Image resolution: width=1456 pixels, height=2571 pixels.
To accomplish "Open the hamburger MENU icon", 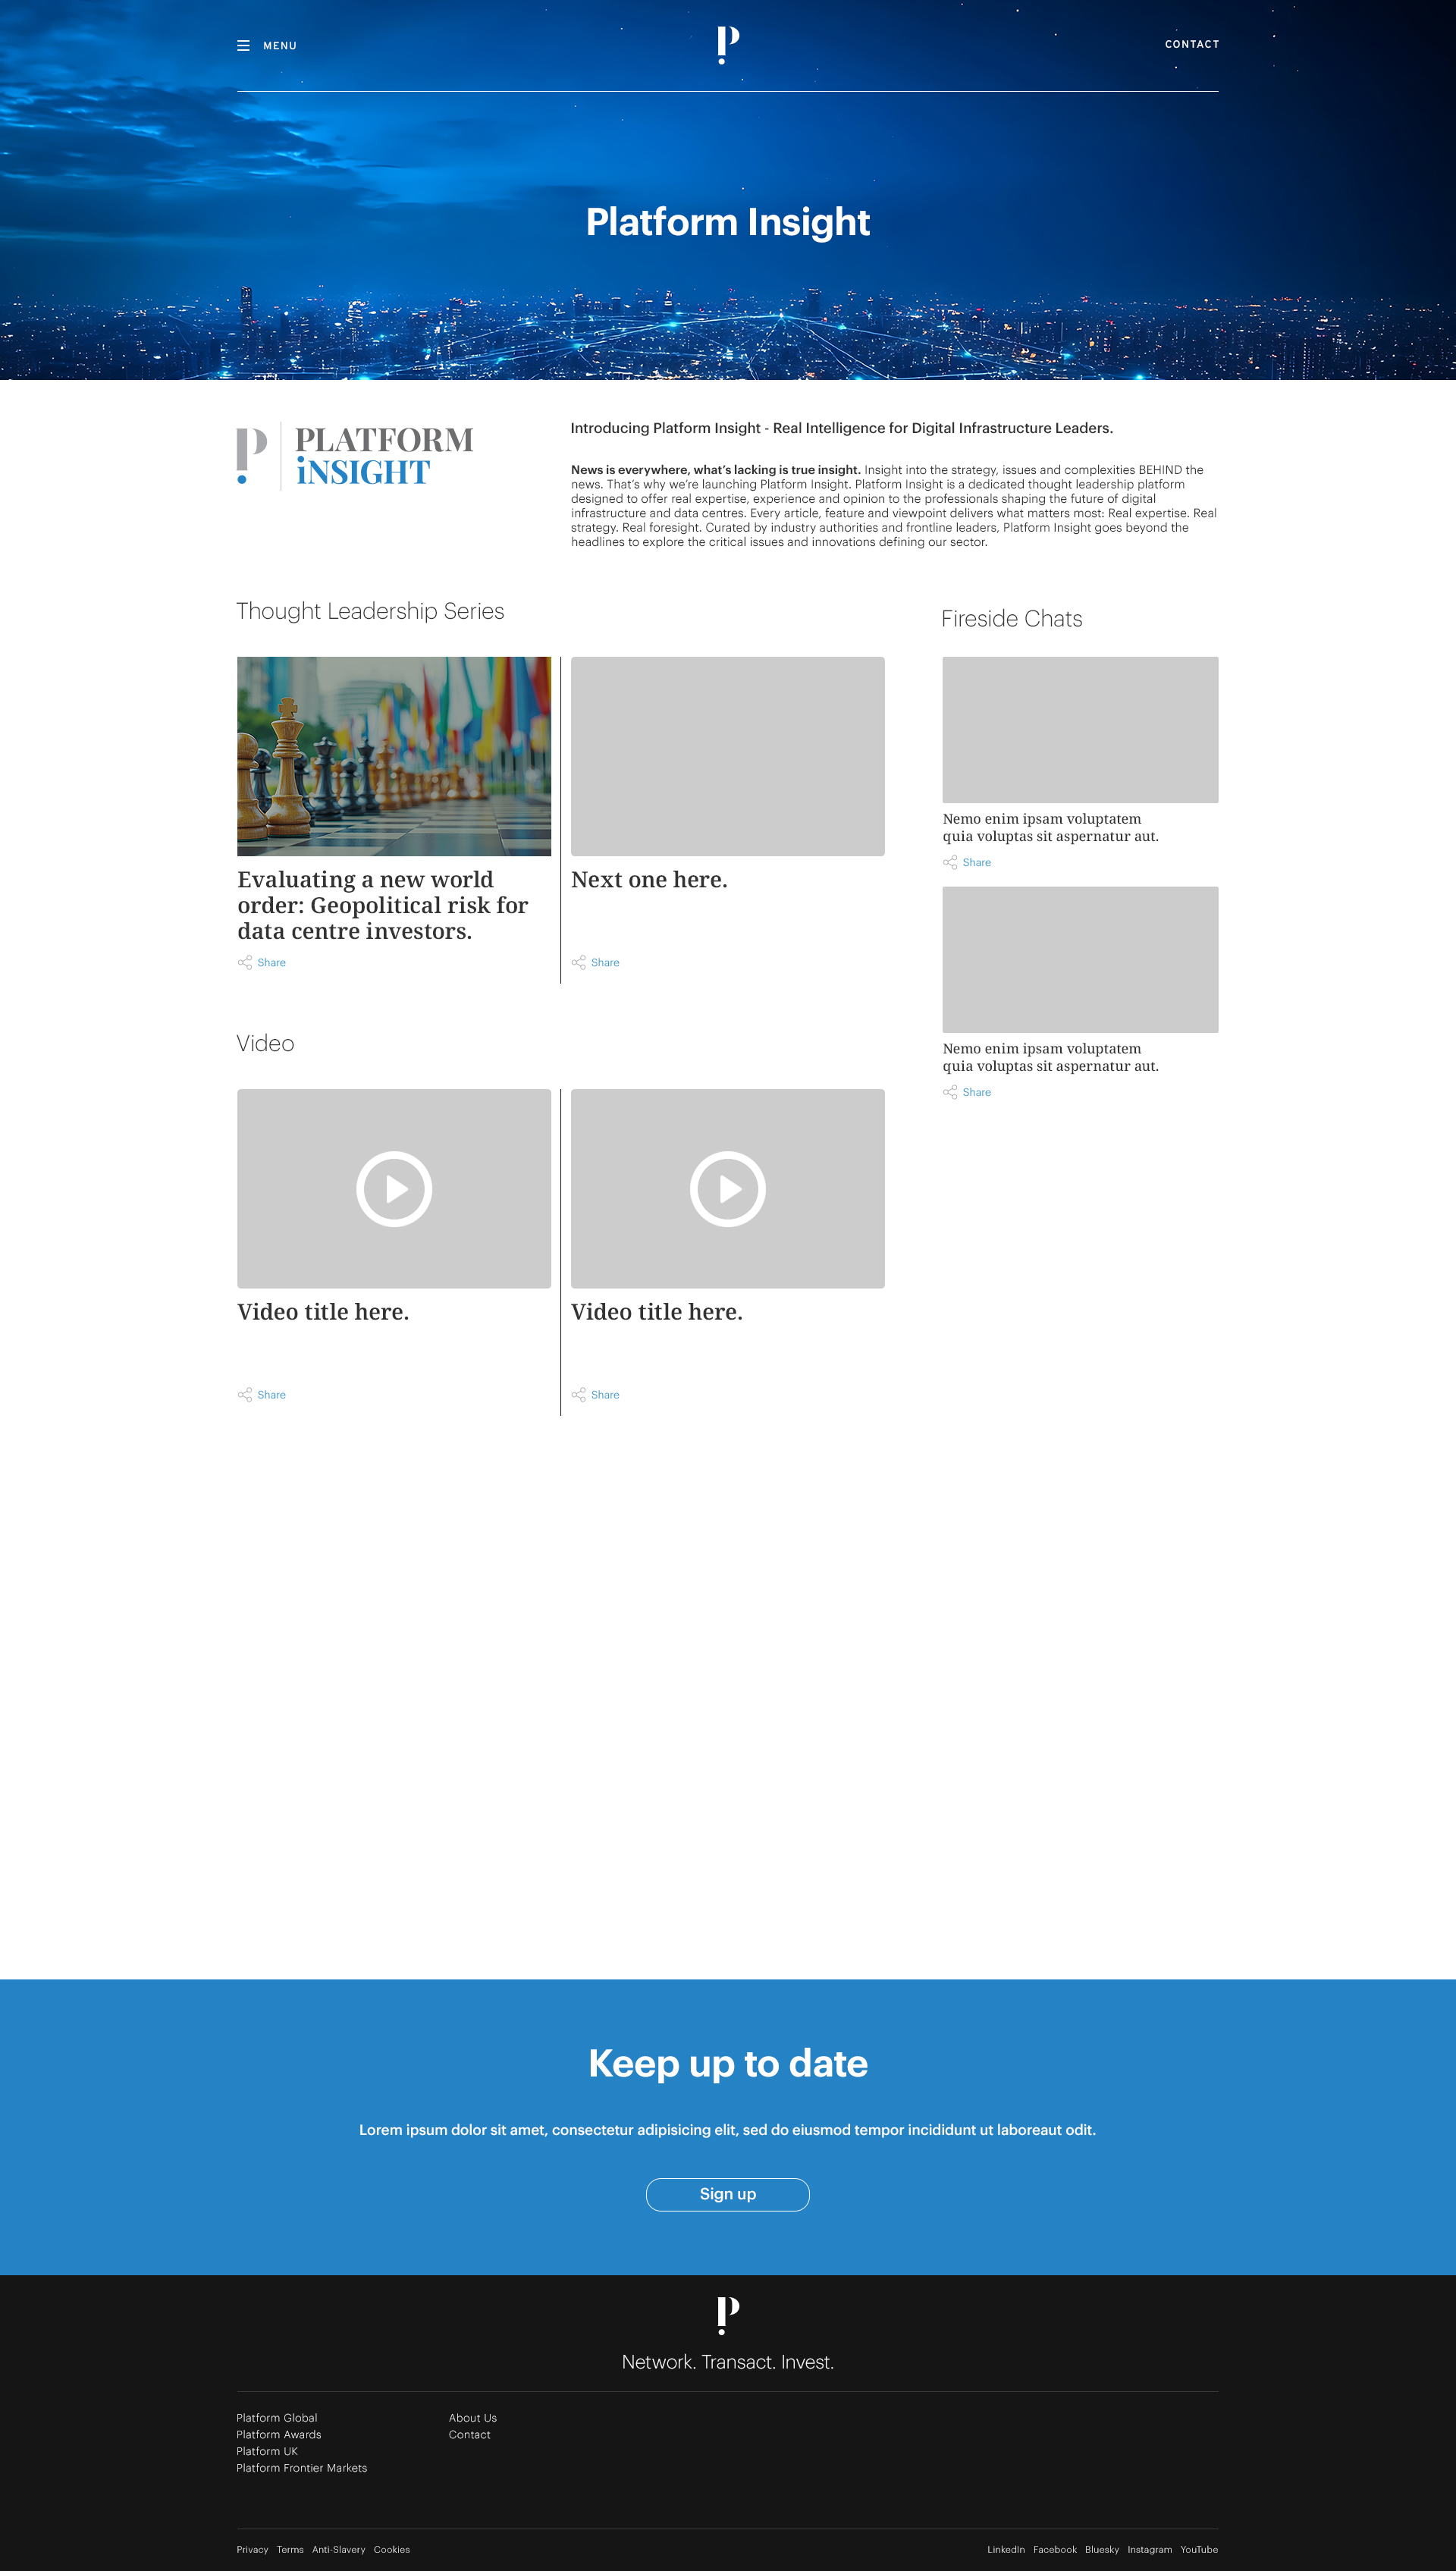I will 244,45.
